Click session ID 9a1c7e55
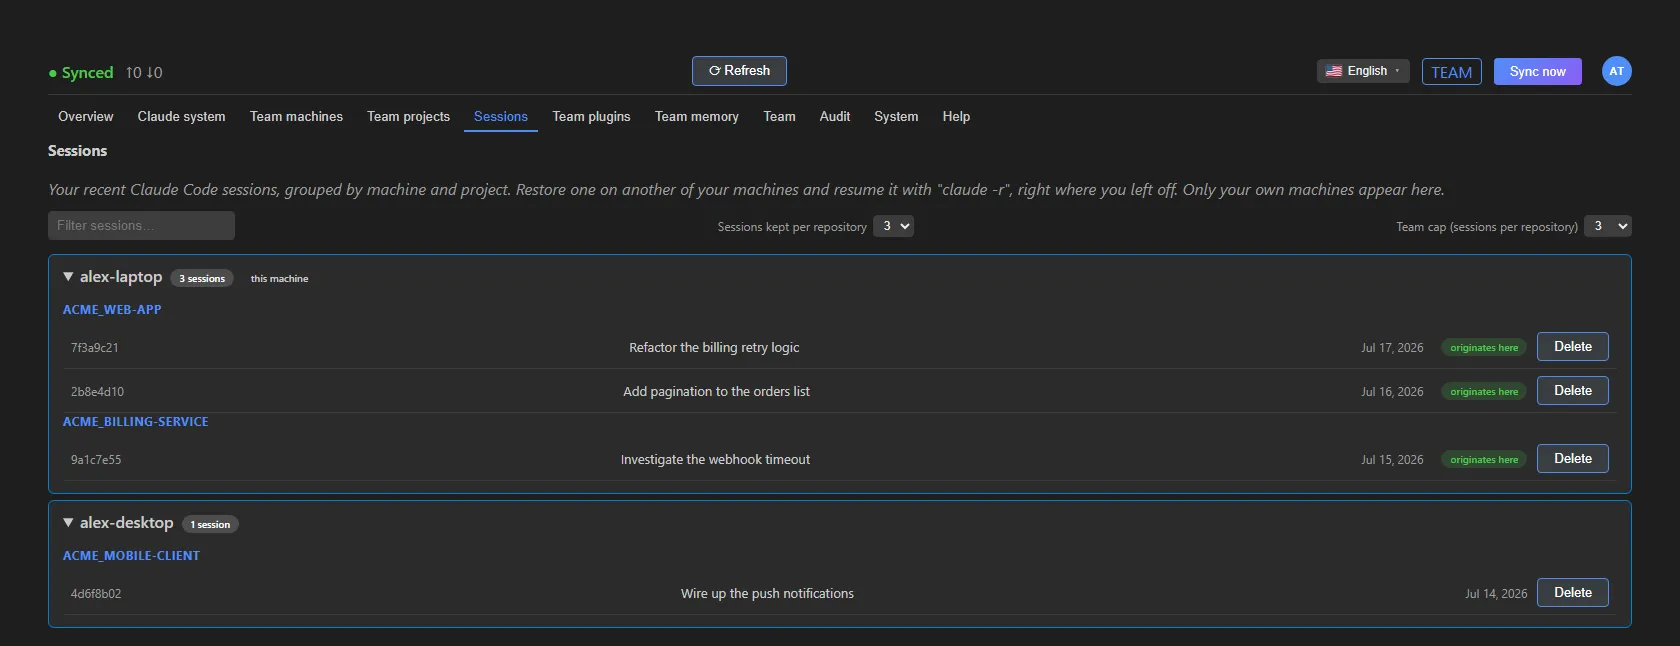Image resolution: width=1680 pixels, height=646 pixels. click(96, 460)
